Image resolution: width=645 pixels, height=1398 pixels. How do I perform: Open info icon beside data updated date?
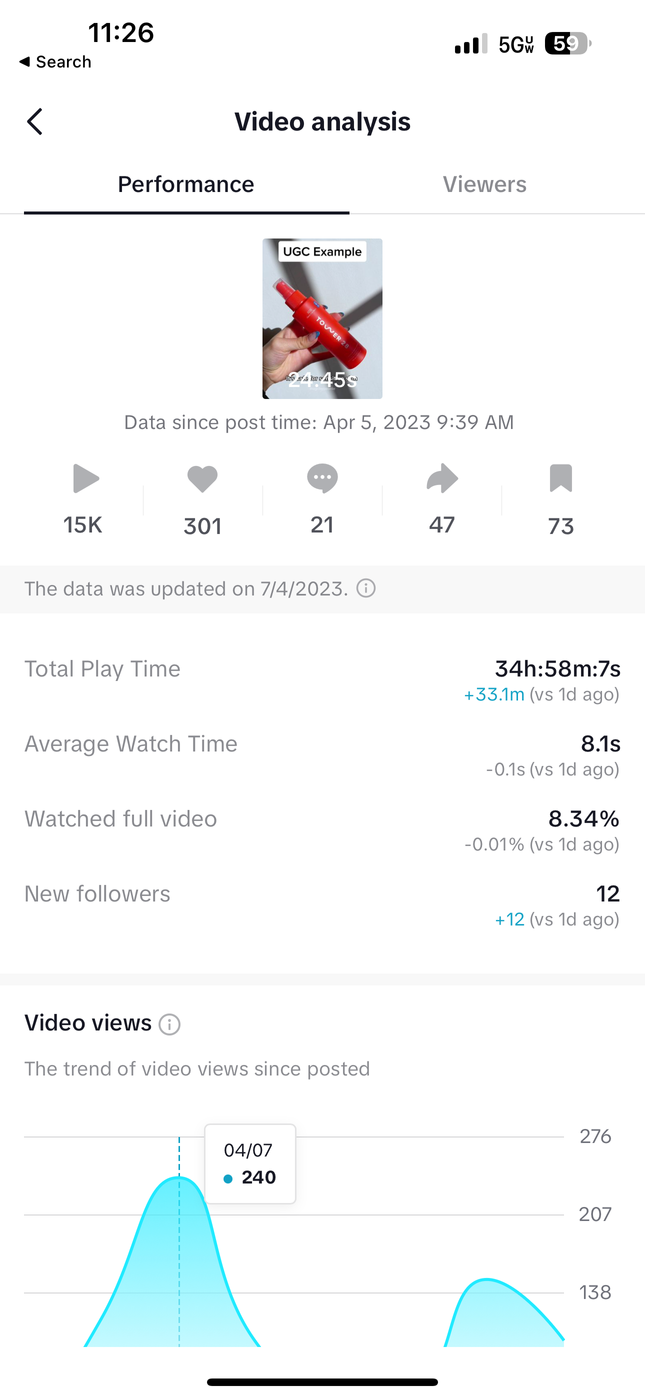point(366,589)
